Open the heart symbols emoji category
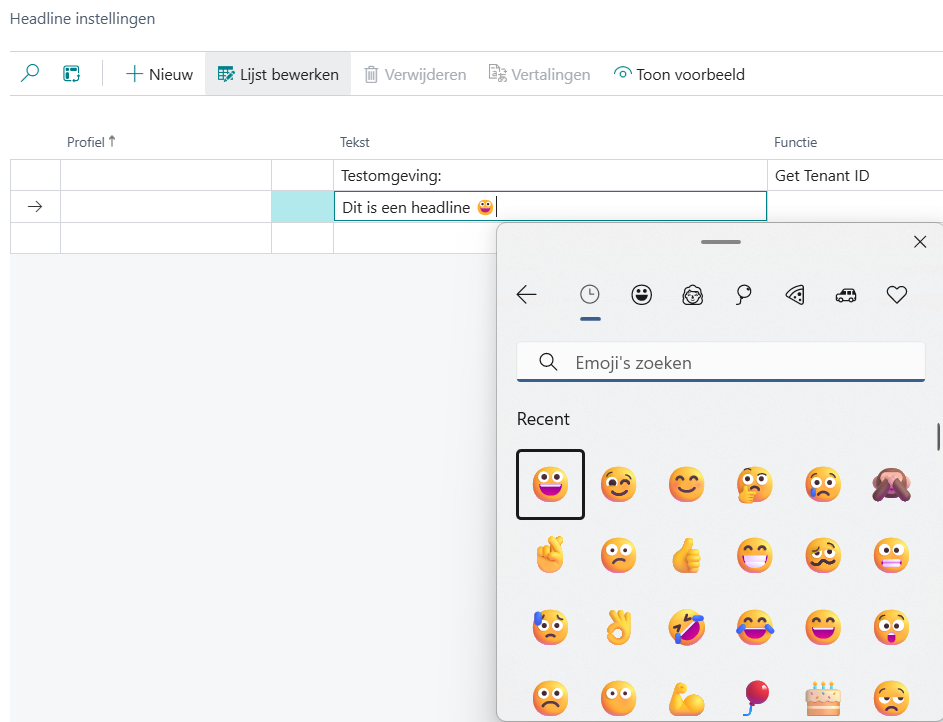The width and height of the screenshot is (943, 722). click(x=897, y=294)
